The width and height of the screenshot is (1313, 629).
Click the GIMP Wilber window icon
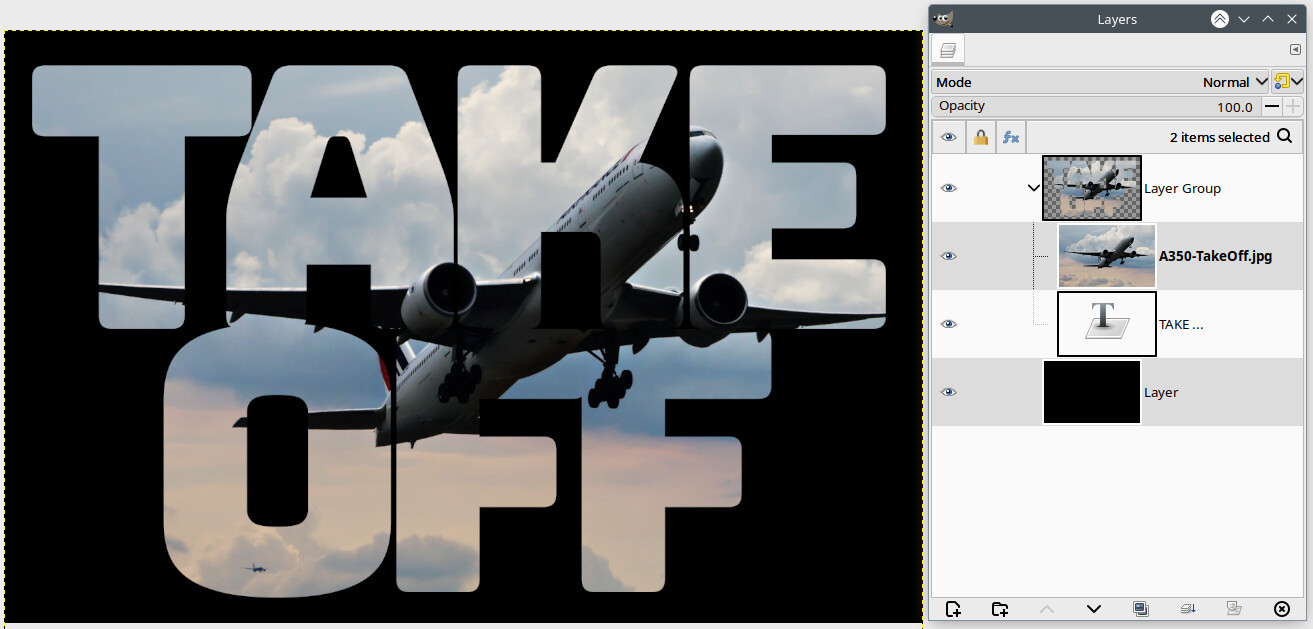click(x=943, y=19)
